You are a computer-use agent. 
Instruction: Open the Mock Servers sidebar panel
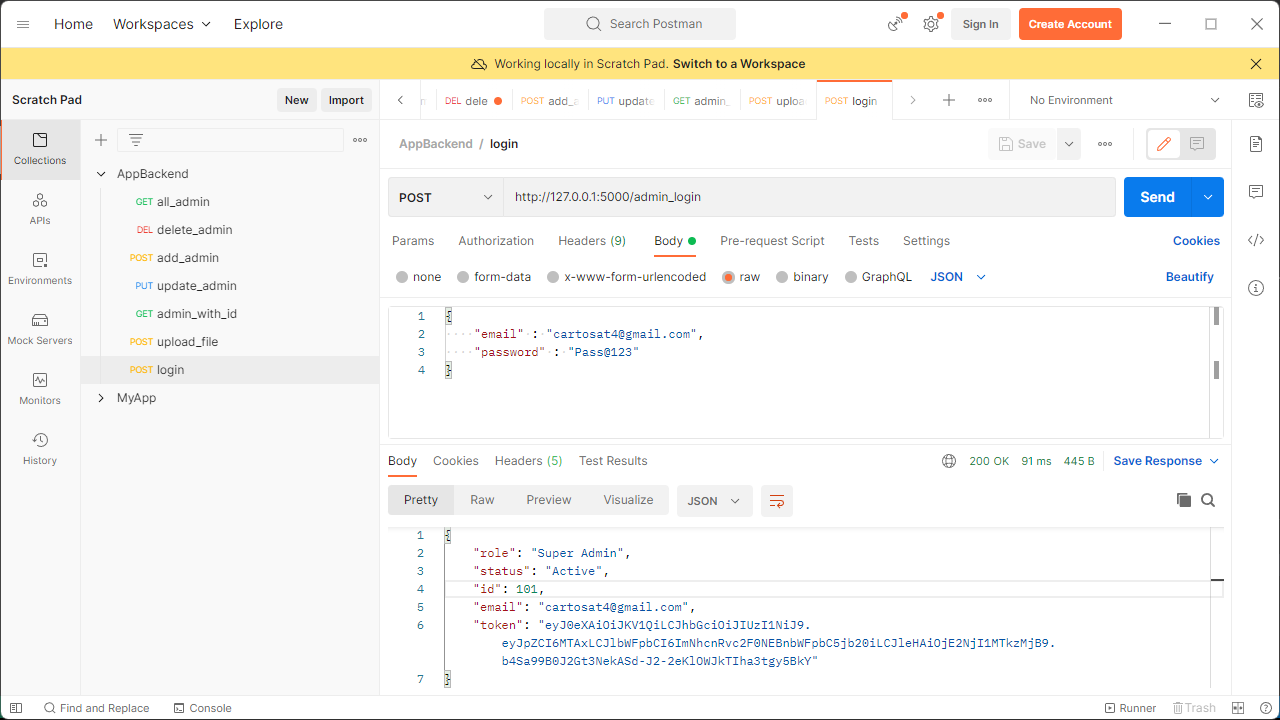pyautogui.click(x=40, y=329)
